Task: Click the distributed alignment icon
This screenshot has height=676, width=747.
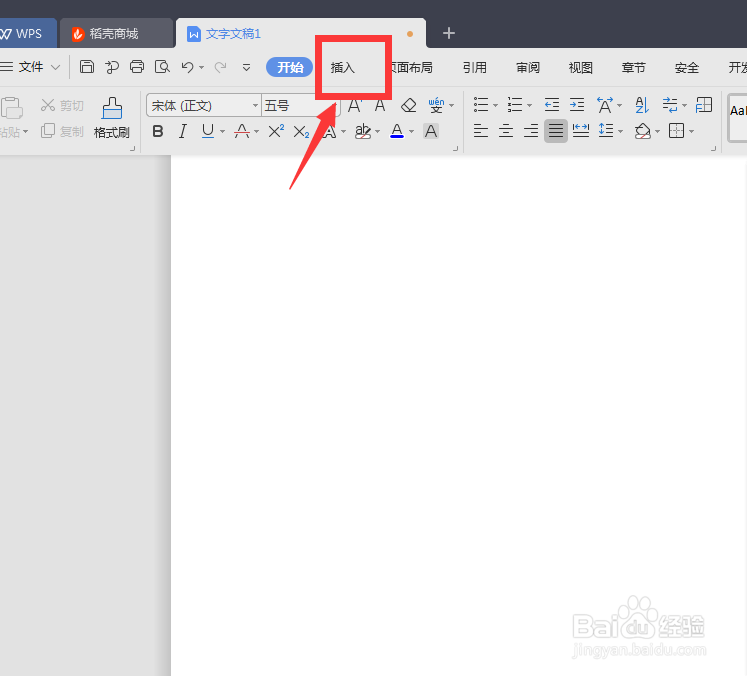Action: click(x=581, y=131)
